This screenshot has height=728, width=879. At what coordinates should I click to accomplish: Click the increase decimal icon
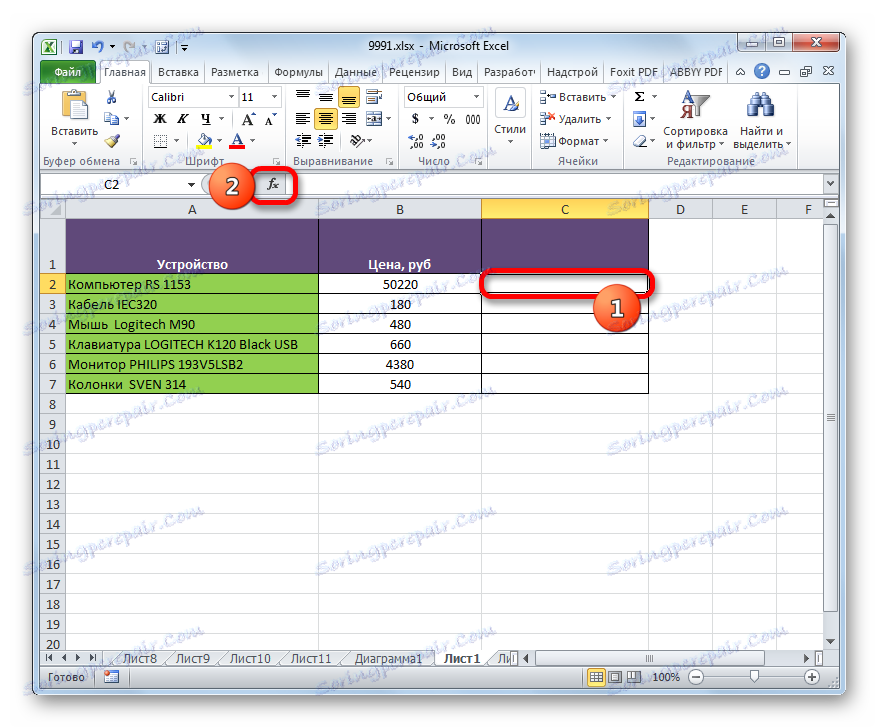[416, 141]
